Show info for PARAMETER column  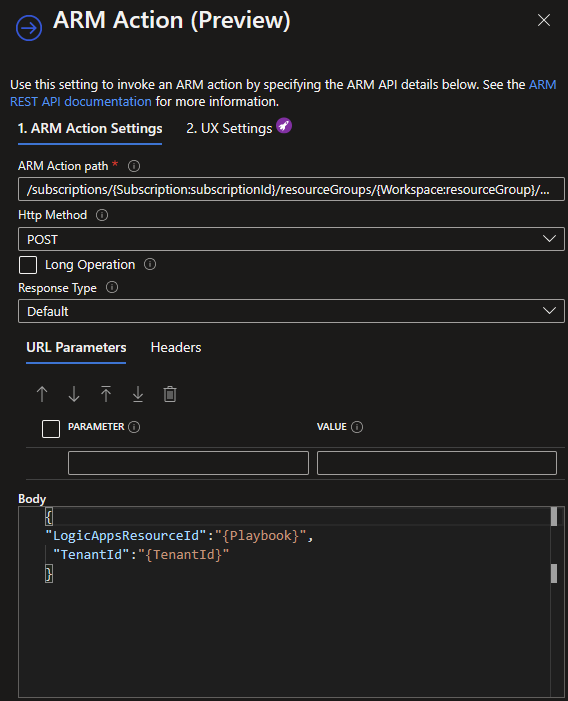(x=134, y=427)
